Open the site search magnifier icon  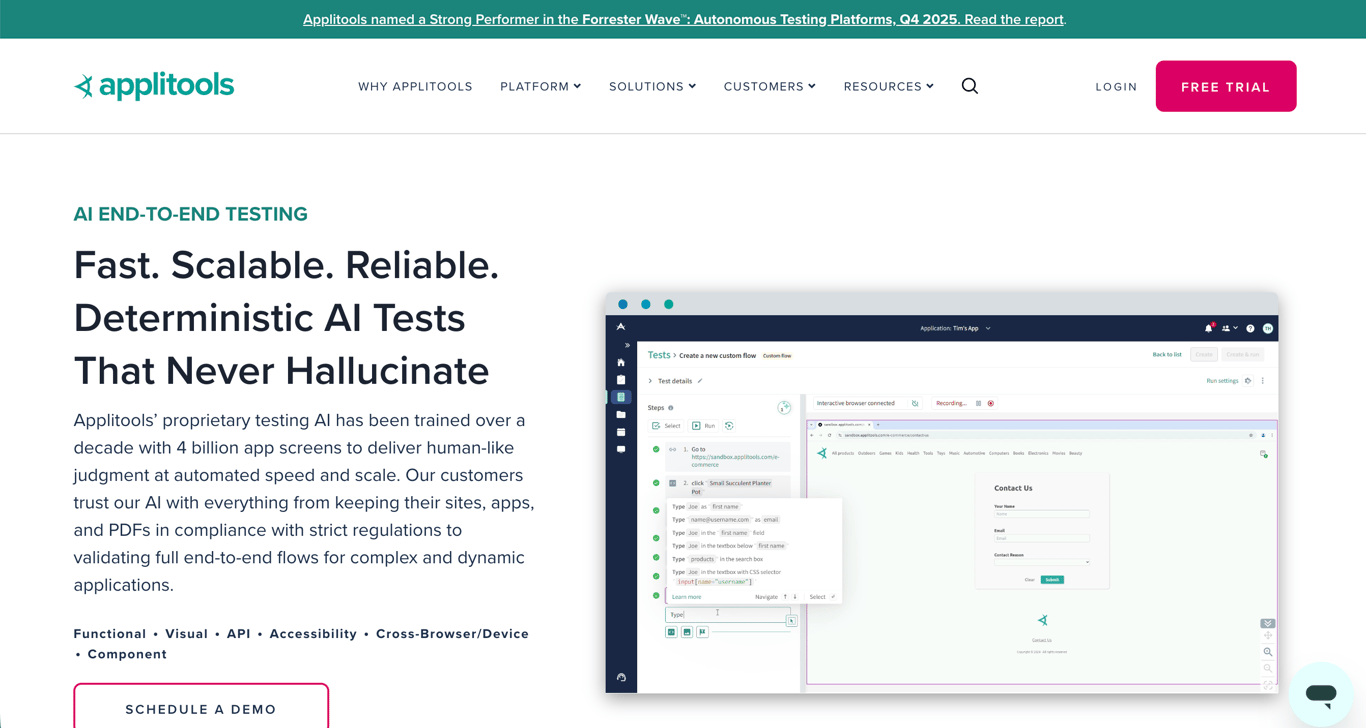click(x=969, y=86)
